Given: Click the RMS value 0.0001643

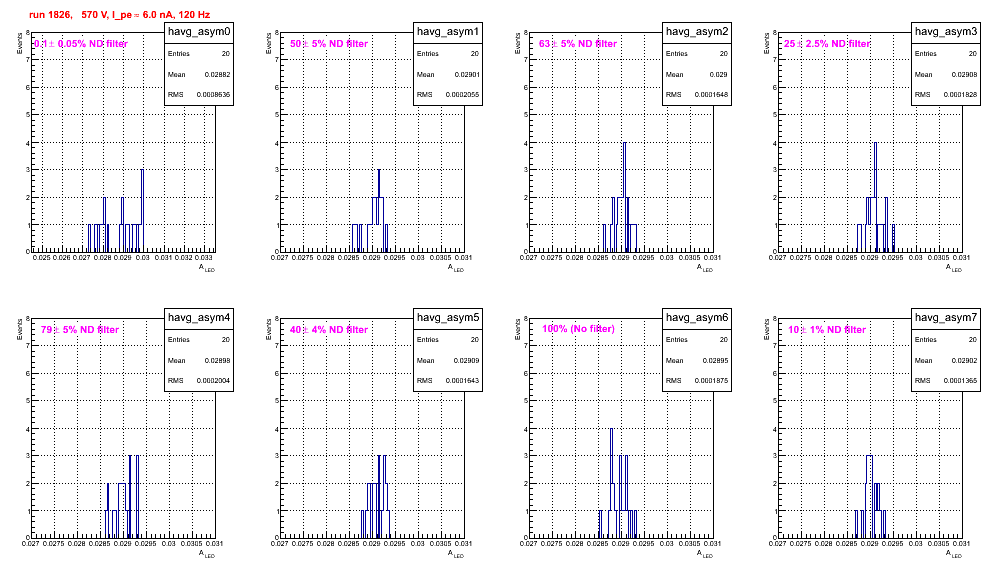Looking at the screenshot, I should pos(462,381).
